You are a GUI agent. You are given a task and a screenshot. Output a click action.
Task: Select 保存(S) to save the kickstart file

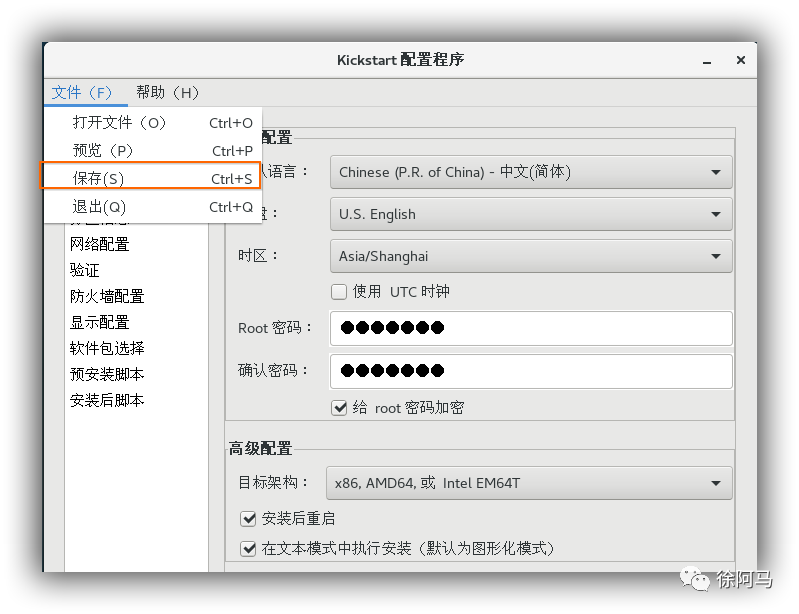pos(151,178)
